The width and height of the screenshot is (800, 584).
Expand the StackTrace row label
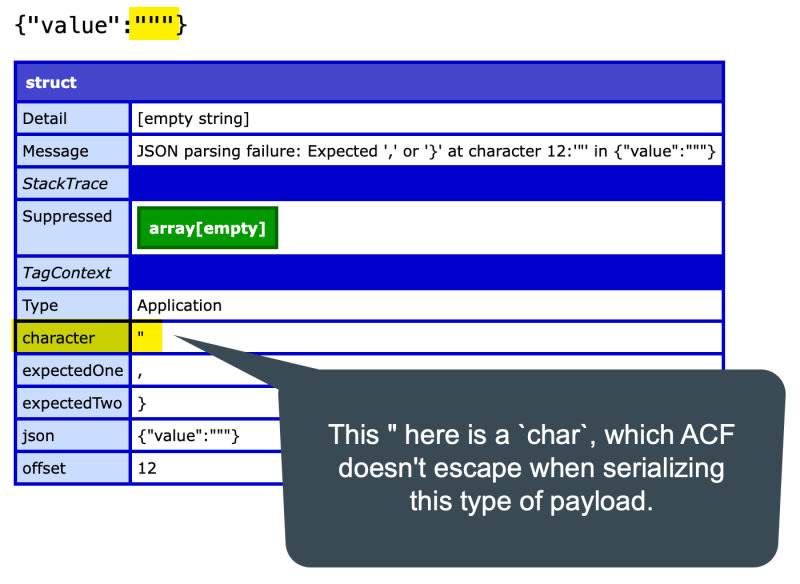[x=66, y=184]
